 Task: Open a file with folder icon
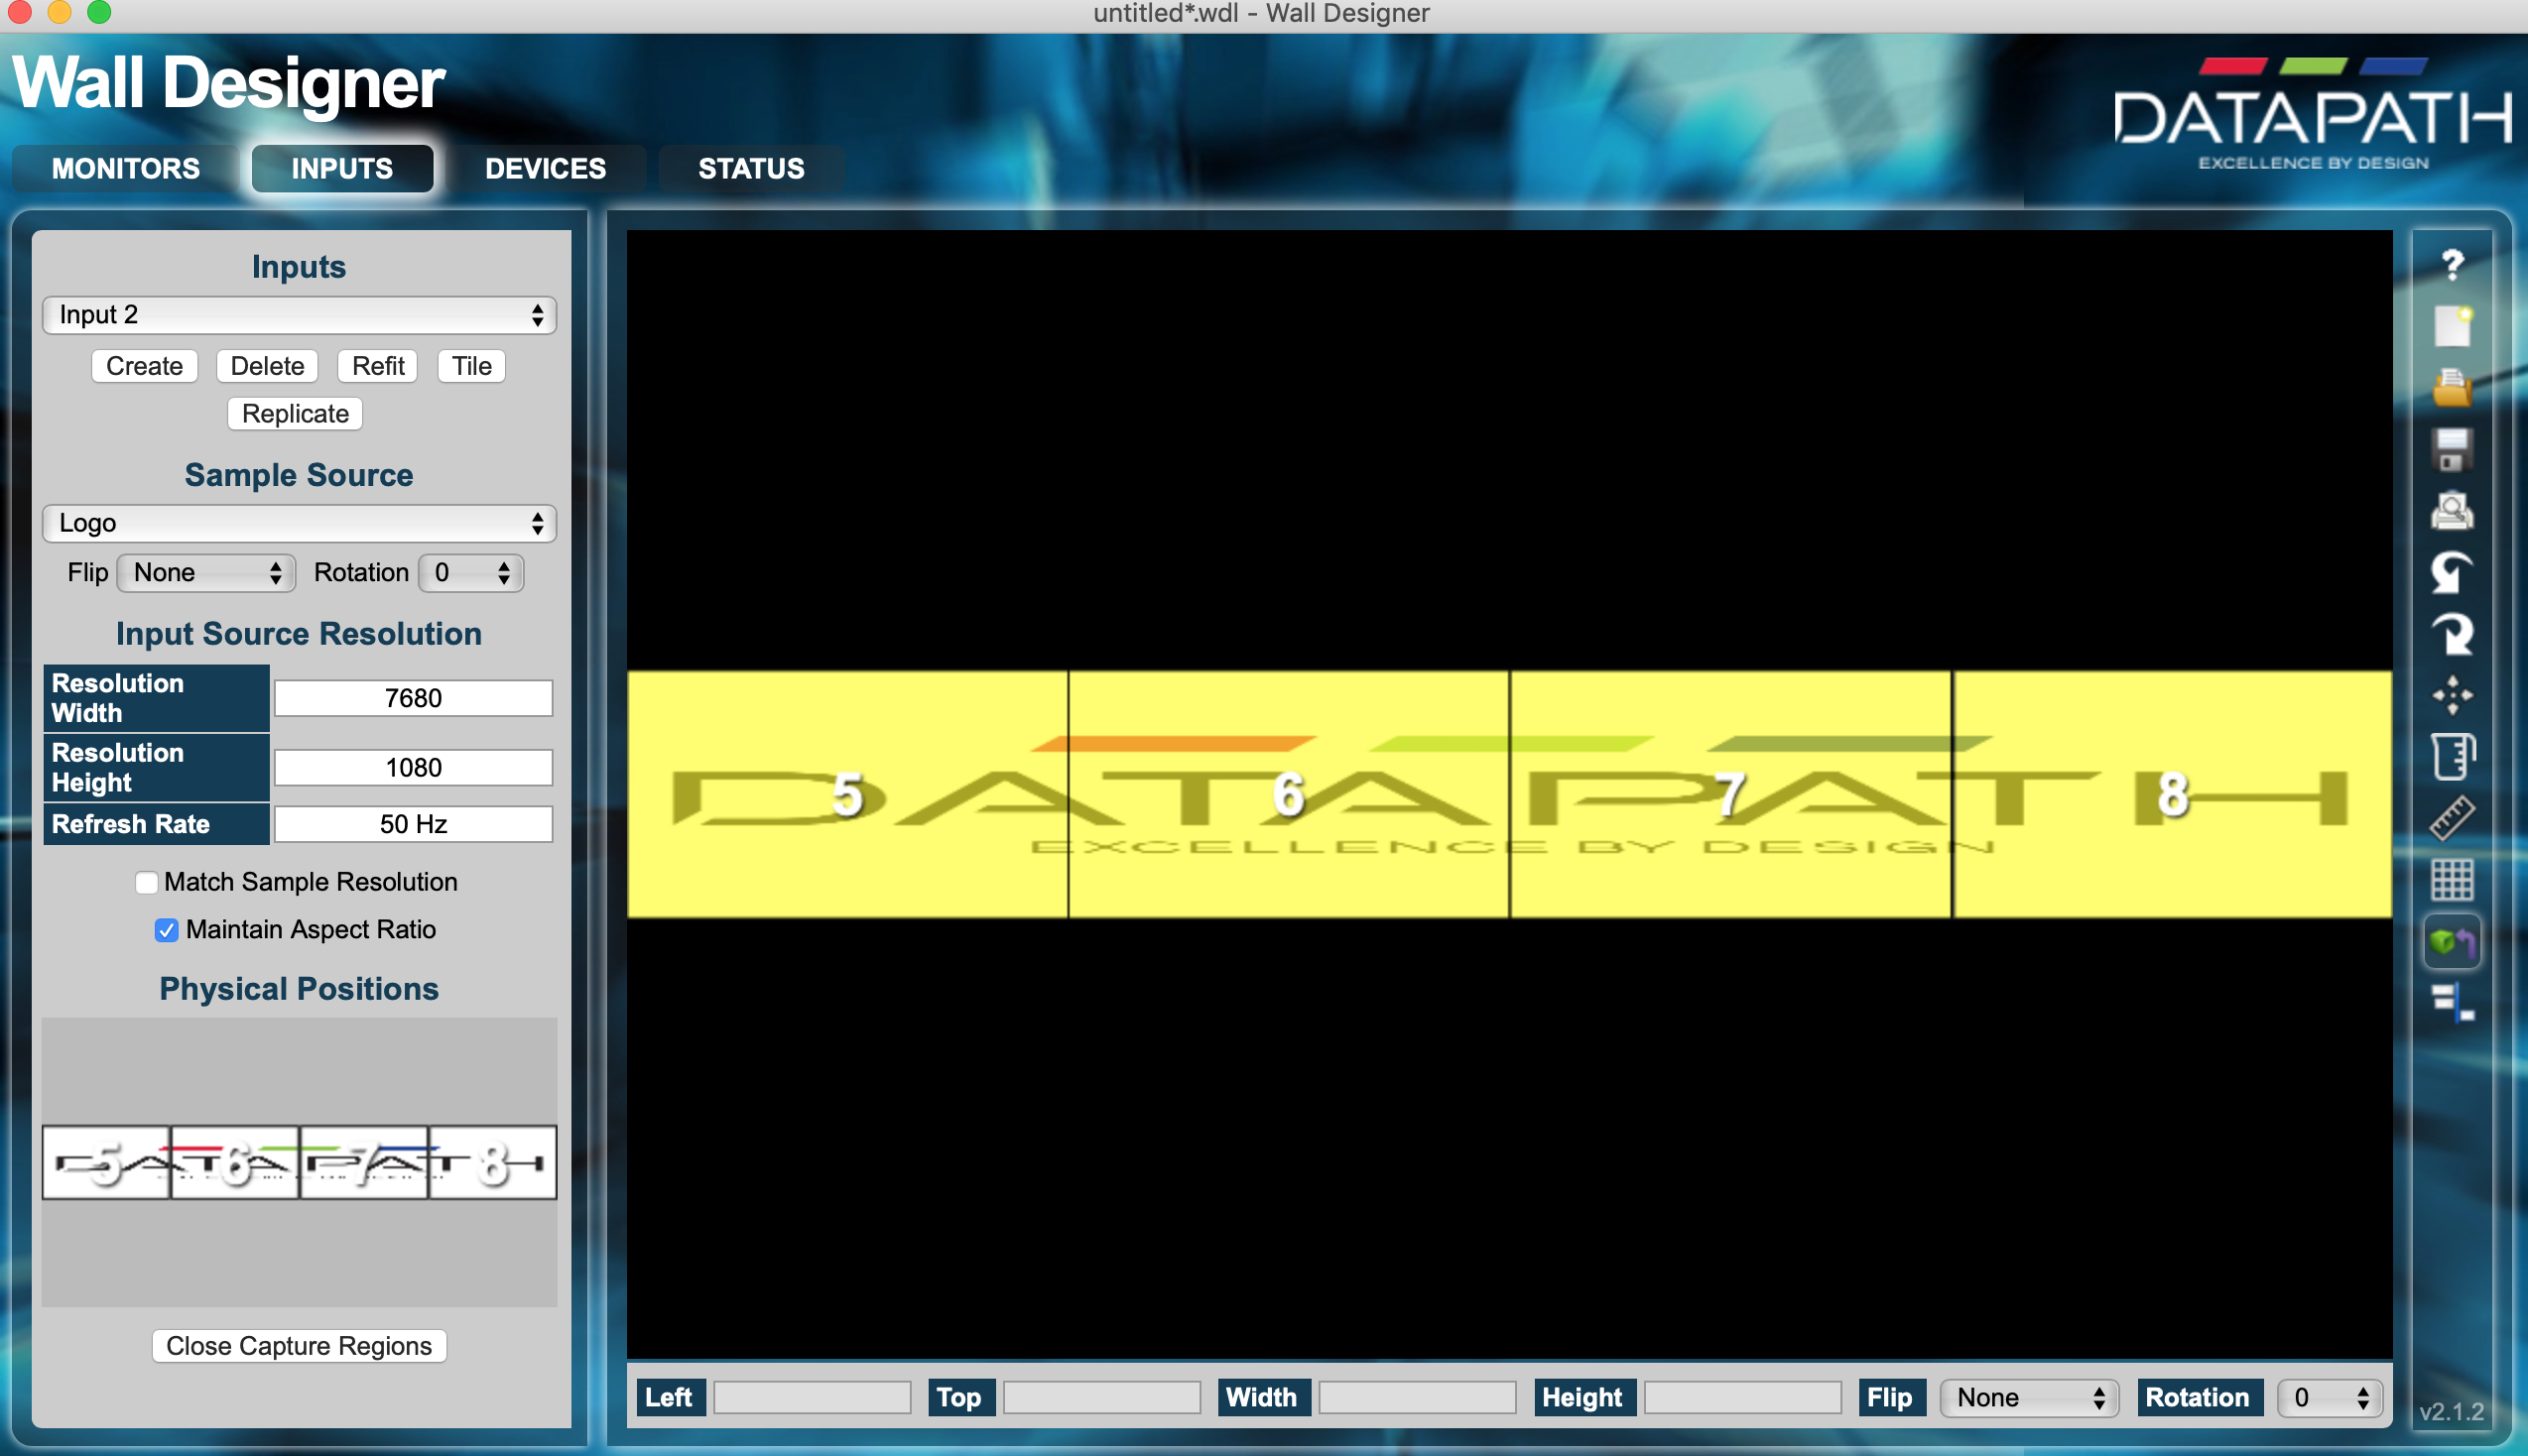point(2451,388)
